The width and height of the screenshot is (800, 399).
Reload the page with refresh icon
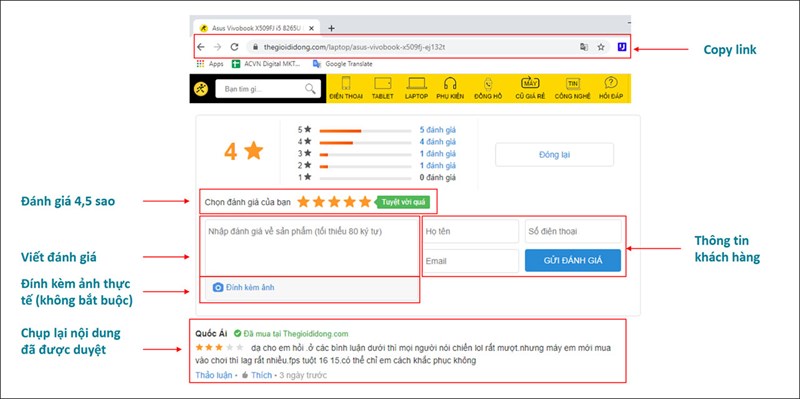(x=234, y=47)
